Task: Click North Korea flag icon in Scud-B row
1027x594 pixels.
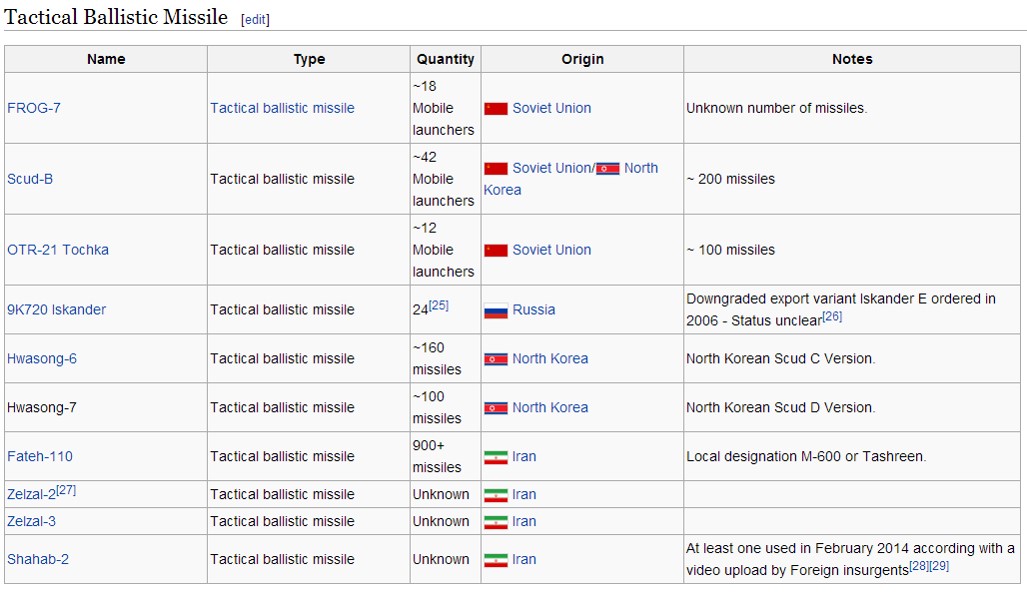Action: [607, 169]
